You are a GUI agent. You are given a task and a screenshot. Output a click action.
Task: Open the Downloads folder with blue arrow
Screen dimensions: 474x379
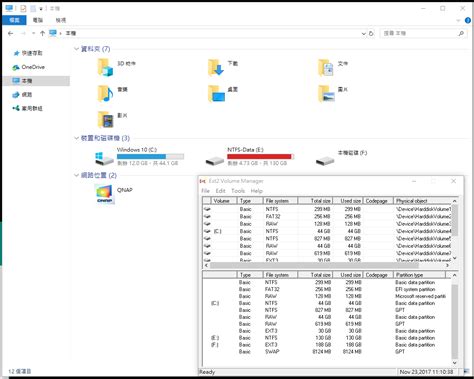(x=216, y=67)
